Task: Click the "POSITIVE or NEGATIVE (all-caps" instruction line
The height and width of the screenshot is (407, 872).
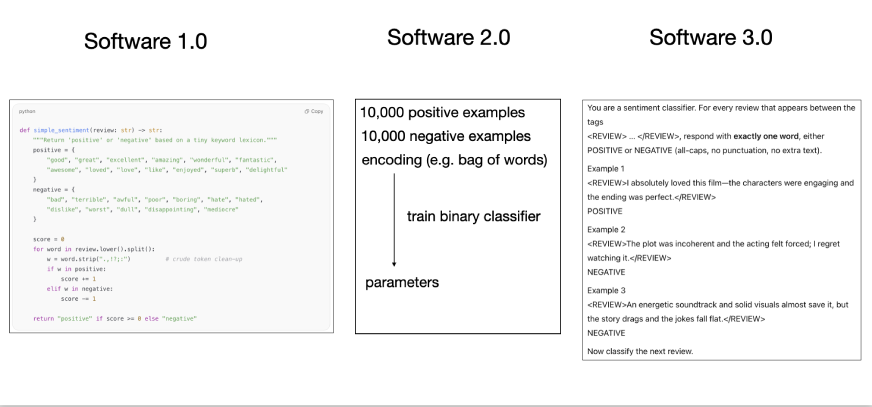Action: pos(705,150)
